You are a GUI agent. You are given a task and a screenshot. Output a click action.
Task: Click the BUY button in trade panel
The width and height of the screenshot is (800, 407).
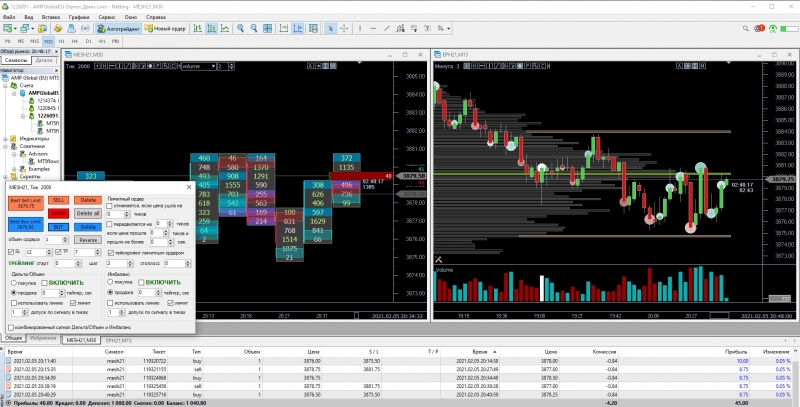click(x=59, y=227)
